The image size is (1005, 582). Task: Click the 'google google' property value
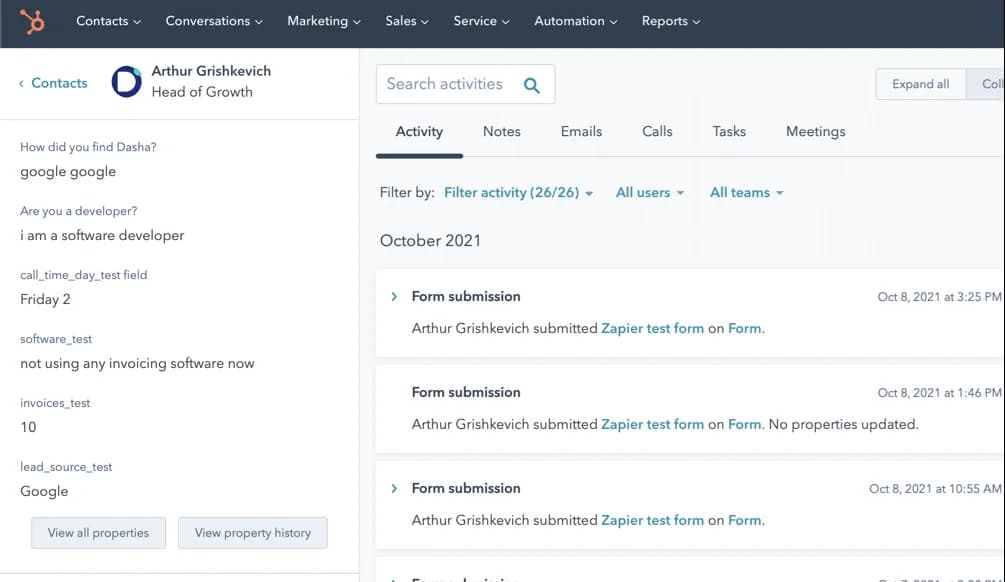pyautogui.click(x=68, y=172)
